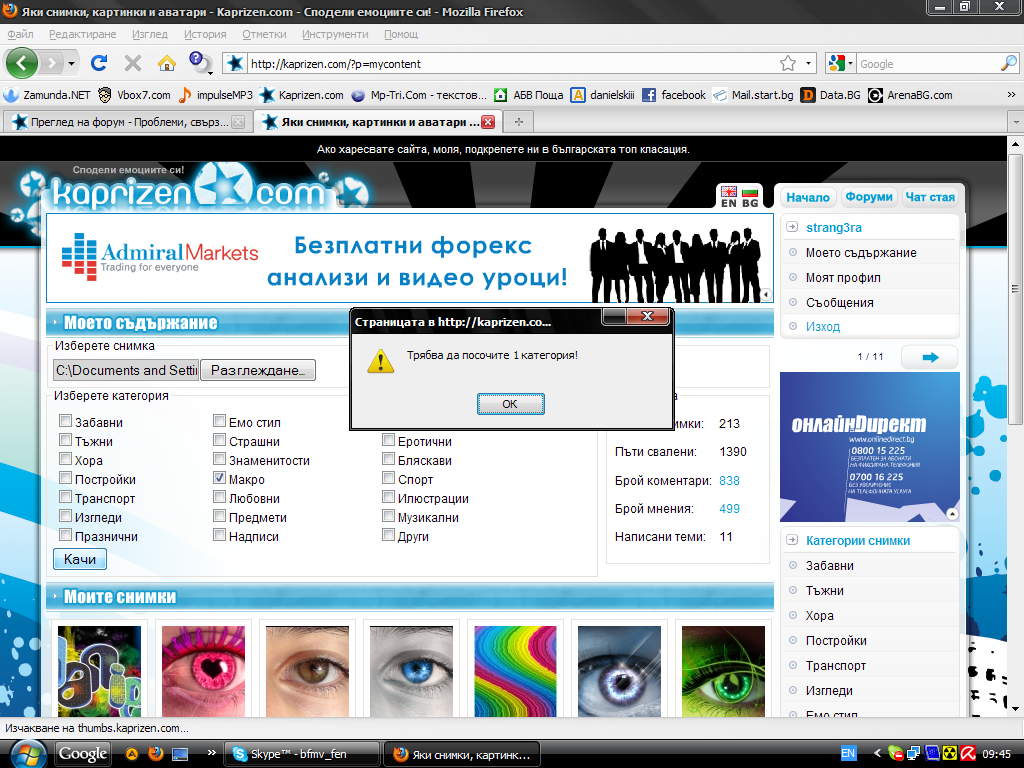The image size is (1024, 768).
Task: Click the help magnifier toolbar icon
Action: tap(200, 63)
